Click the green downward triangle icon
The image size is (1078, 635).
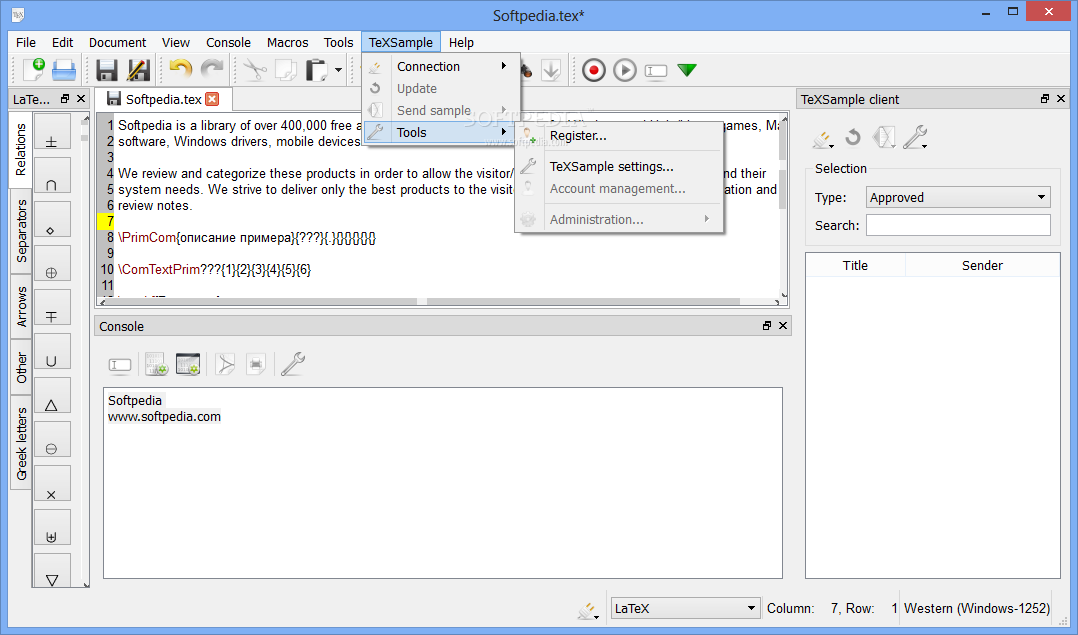coord(687,69)
